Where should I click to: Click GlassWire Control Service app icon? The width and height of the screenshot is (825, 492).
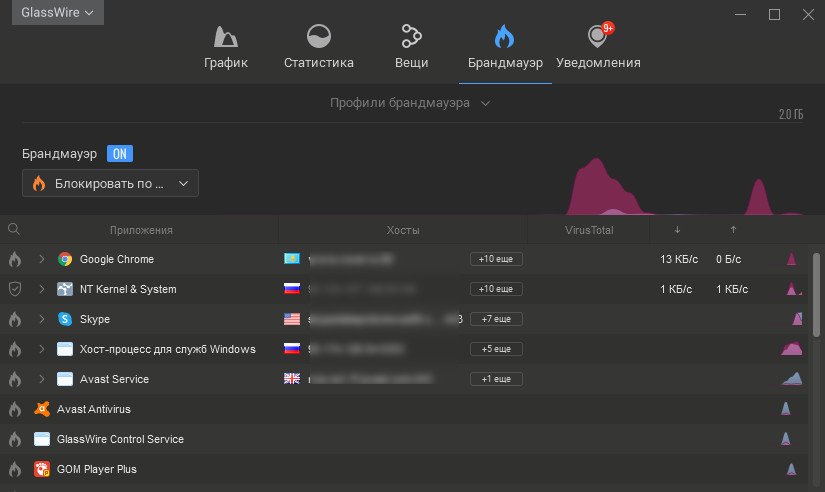[x=42, y=439]
